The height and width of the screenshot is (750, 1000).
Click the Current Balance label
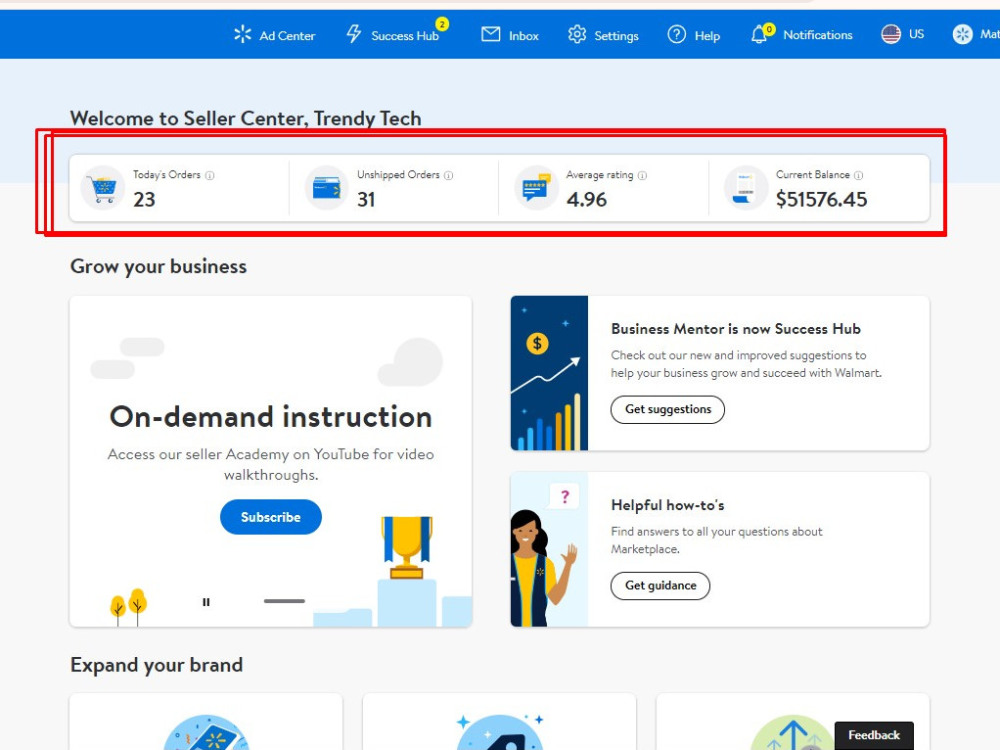click(812, 175)
